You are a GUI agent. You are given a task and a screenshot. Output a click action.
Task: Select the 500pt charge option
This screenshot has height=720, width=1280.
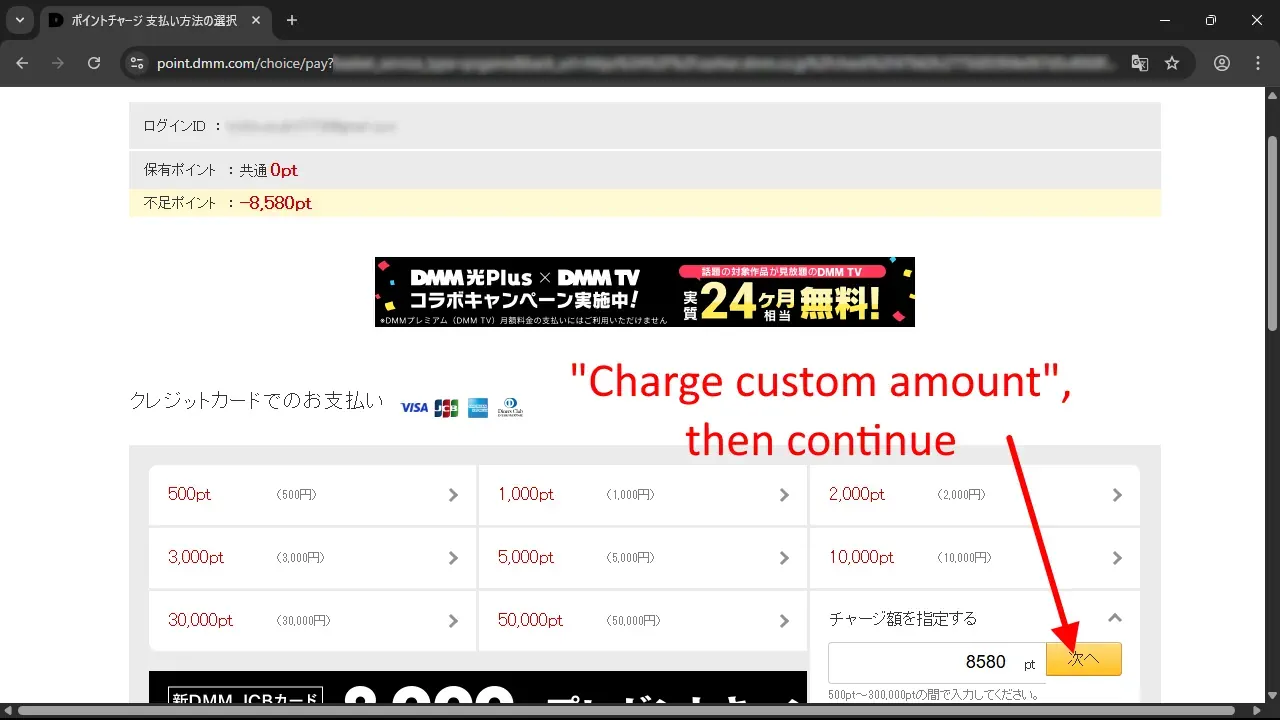pos(313,495)
